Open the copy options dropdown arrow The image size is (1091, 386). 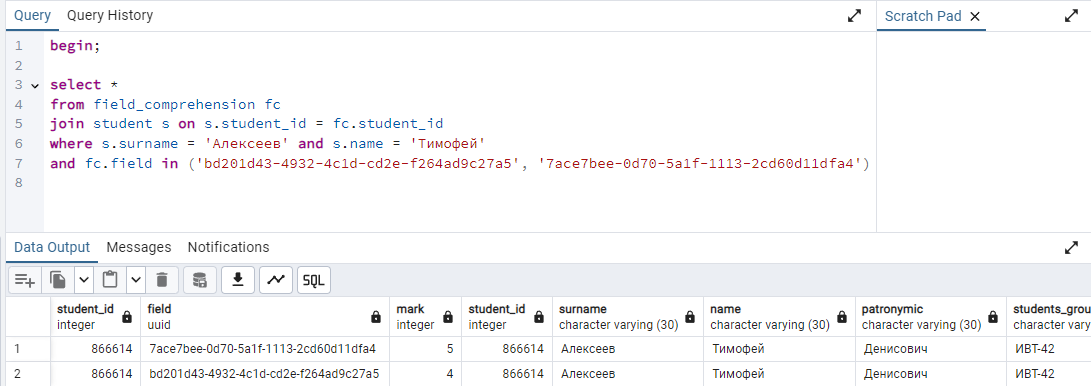83,280
